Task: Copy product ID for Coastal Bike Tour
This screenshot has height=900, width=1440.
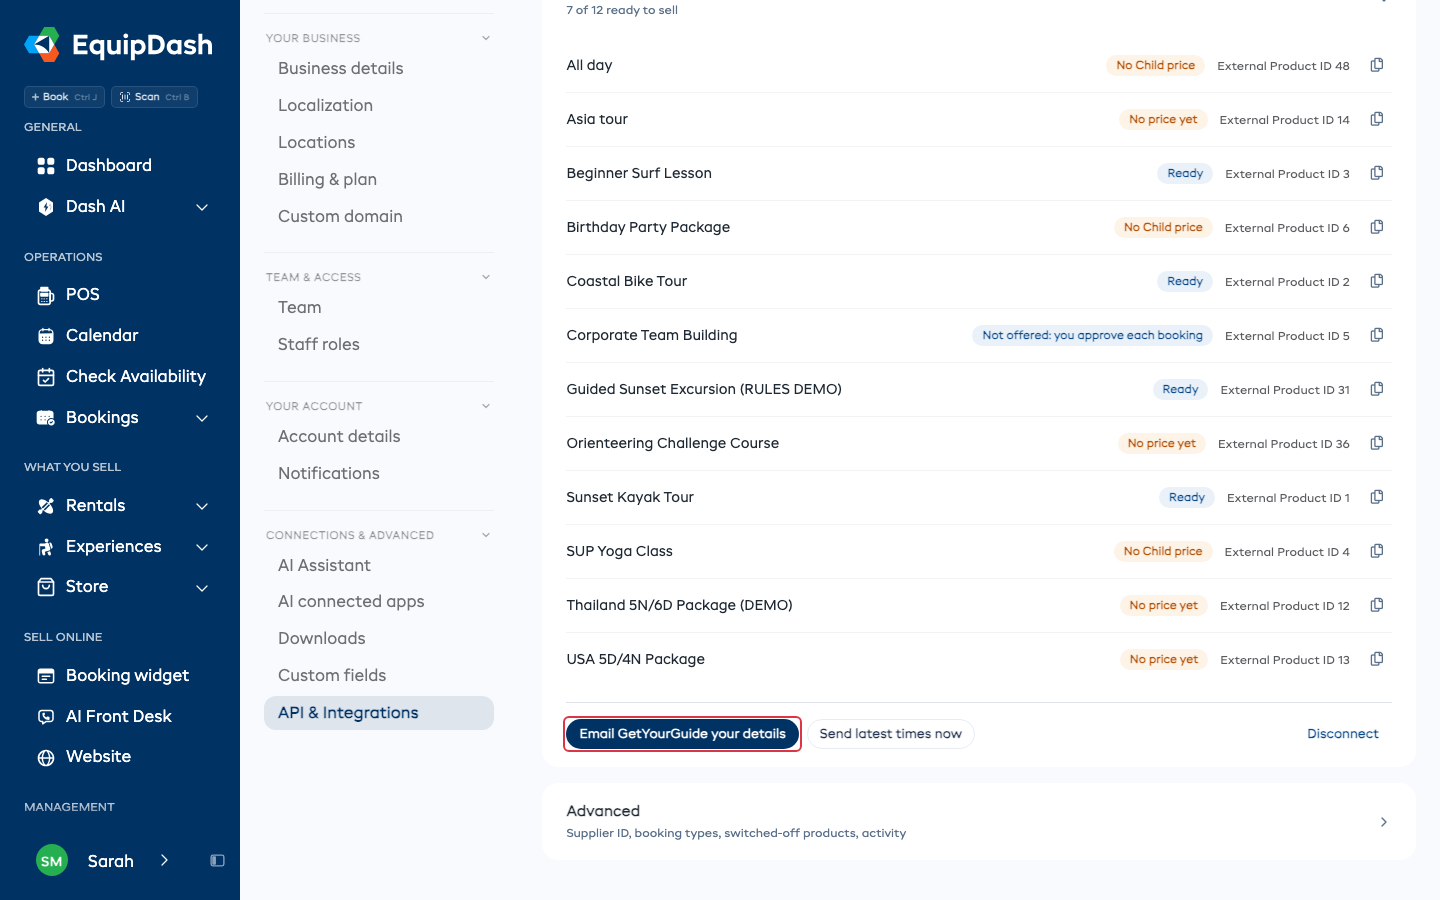Action: click(1377, 281)
